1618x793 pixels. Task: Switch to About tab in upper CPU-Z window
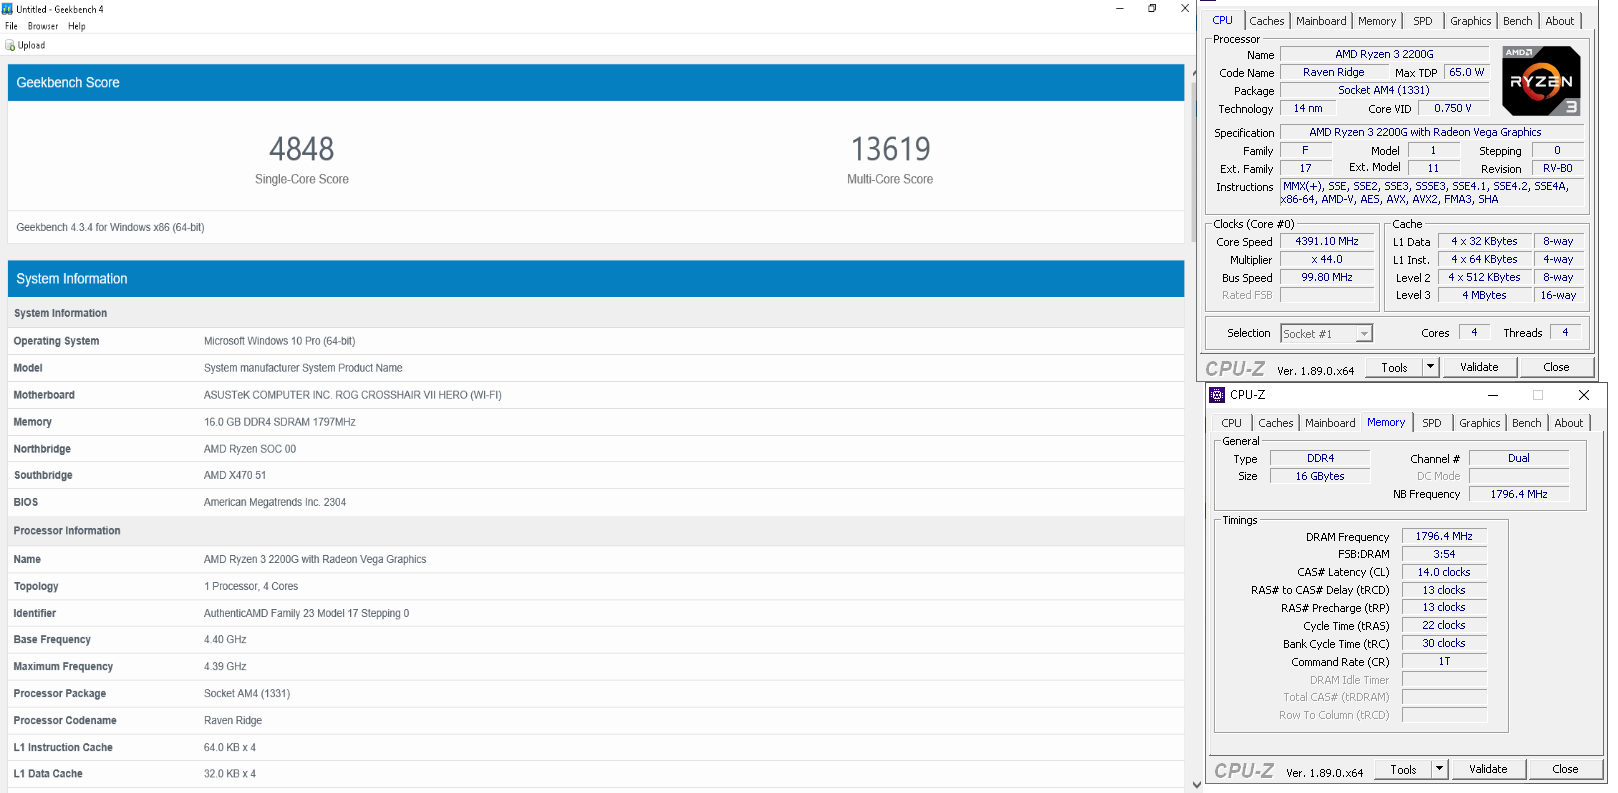click(1560, 21)
